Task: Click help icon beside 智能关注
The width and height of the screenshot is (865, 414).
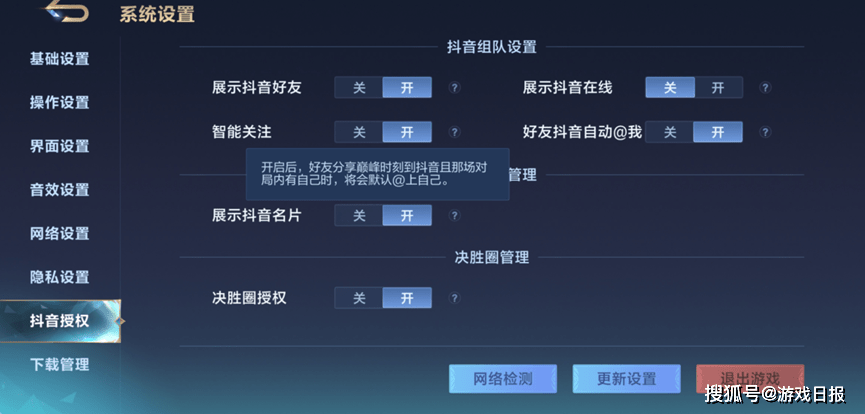Action: 454,132
